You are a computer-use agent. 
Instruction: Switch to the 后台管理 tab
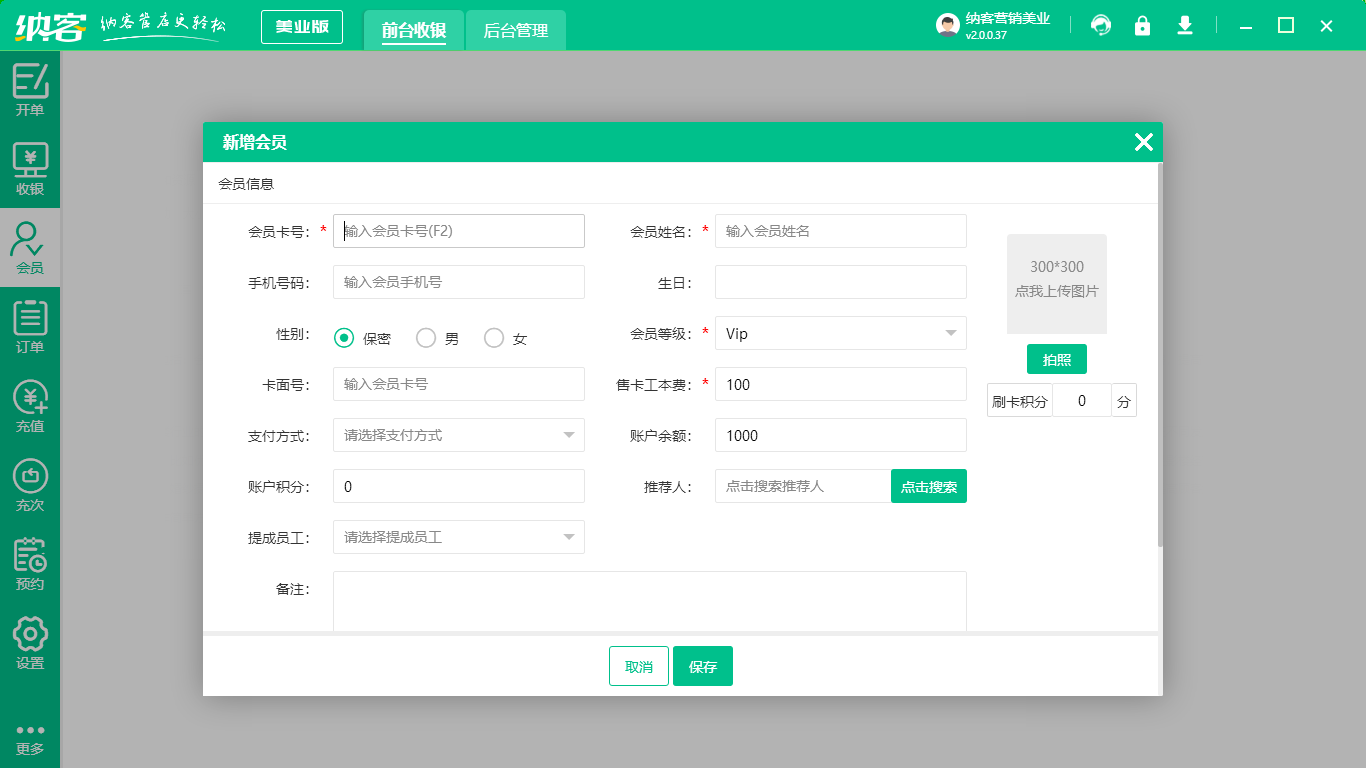[x=515, y=30]
